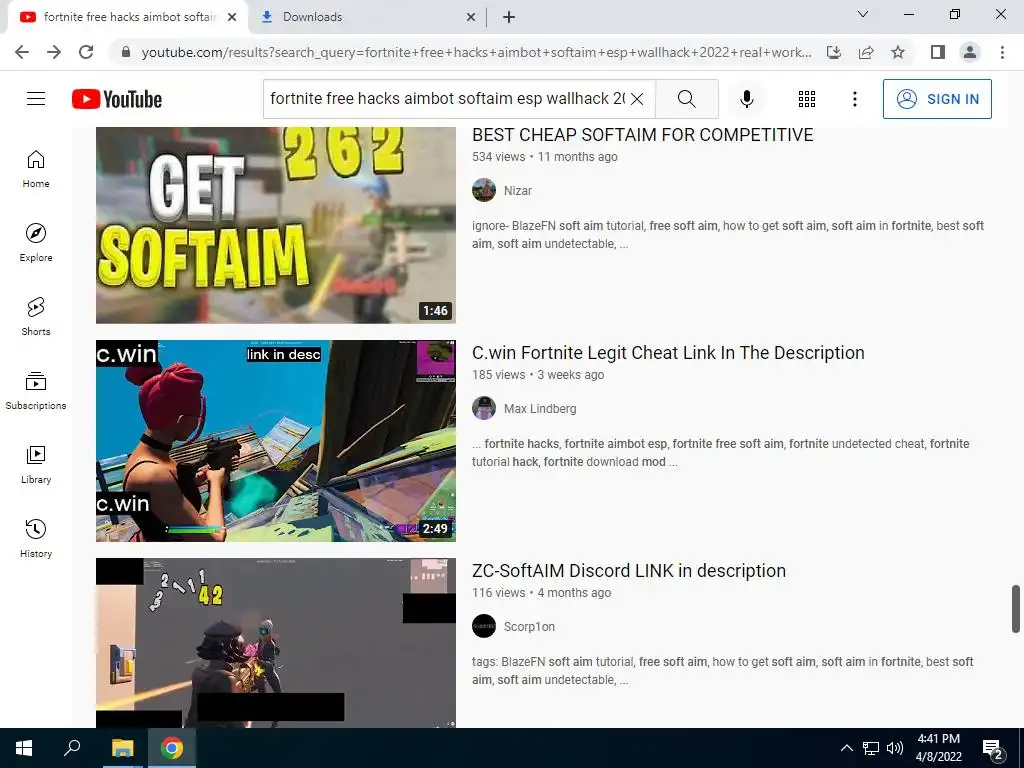Viewport: 1024px width, 768px height.
Task: Click the page vertical scrollbar thumb
Action: tap(1016, 609)
